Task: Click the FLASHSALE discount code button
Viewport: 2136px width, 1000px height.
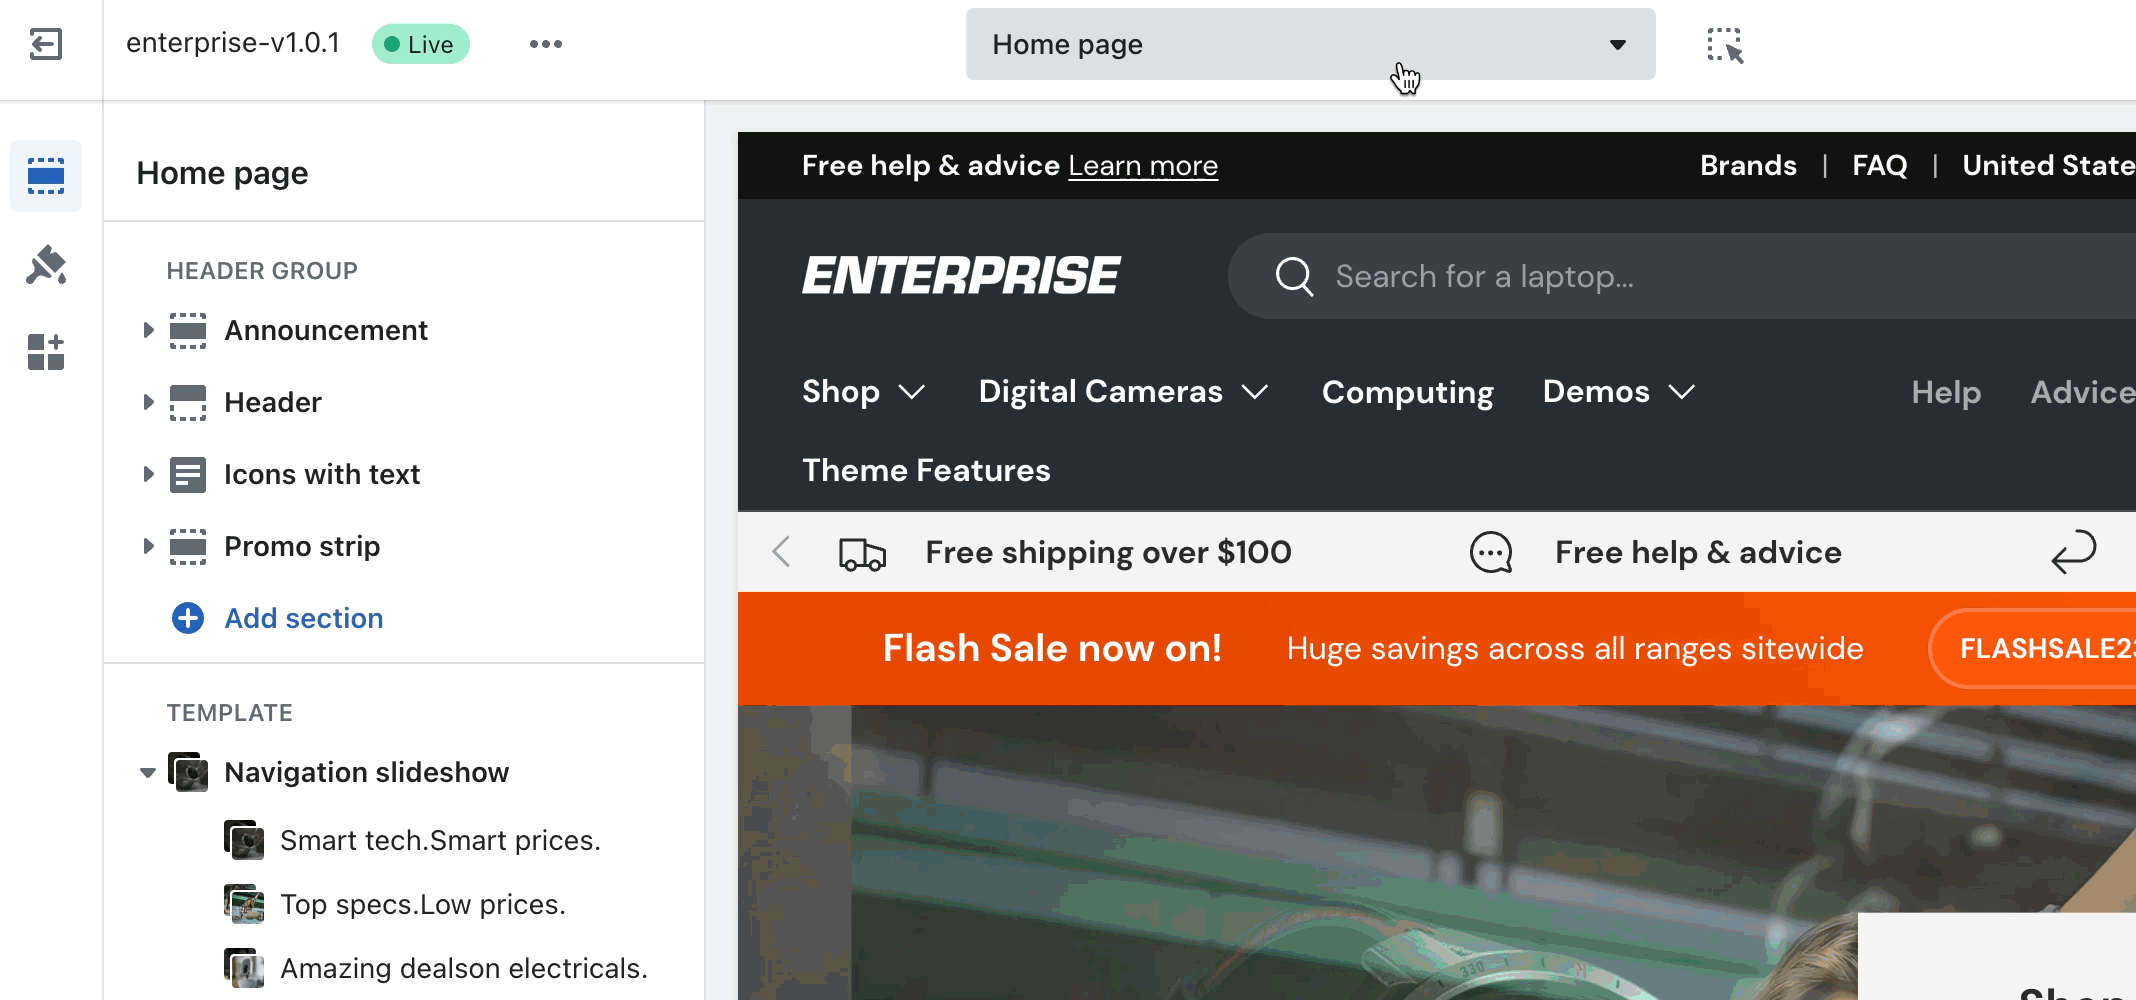Action: 2033,649
